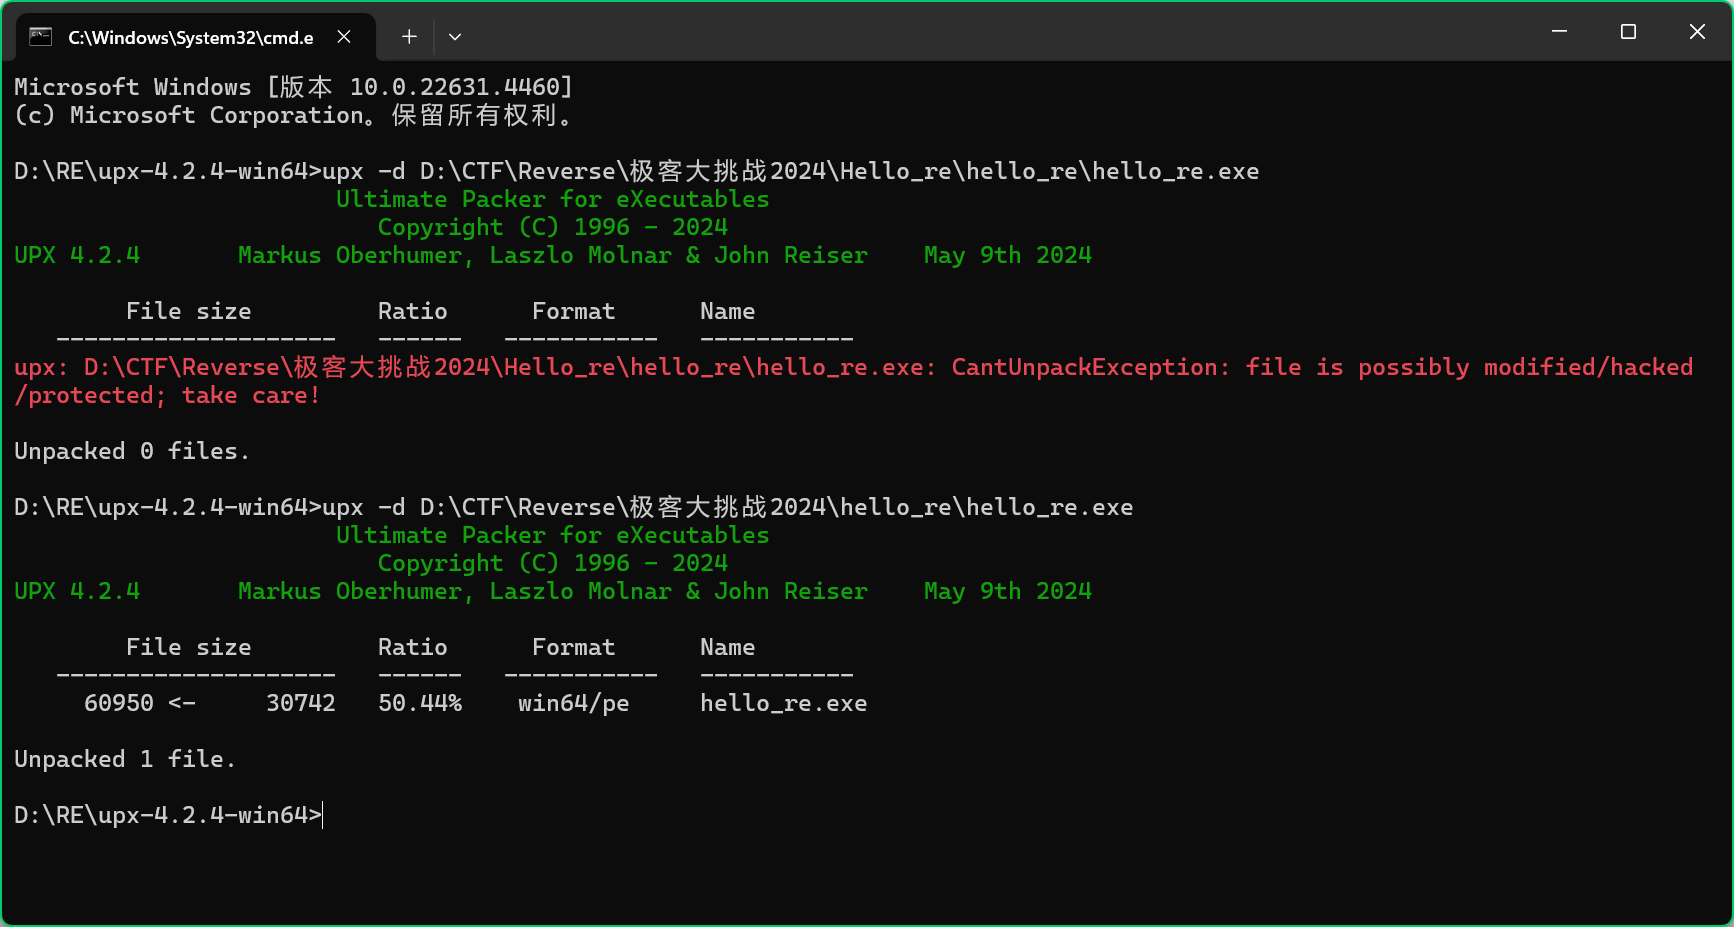
Task: Click the cmd icon in the tab
Action: tap(40, 37)
